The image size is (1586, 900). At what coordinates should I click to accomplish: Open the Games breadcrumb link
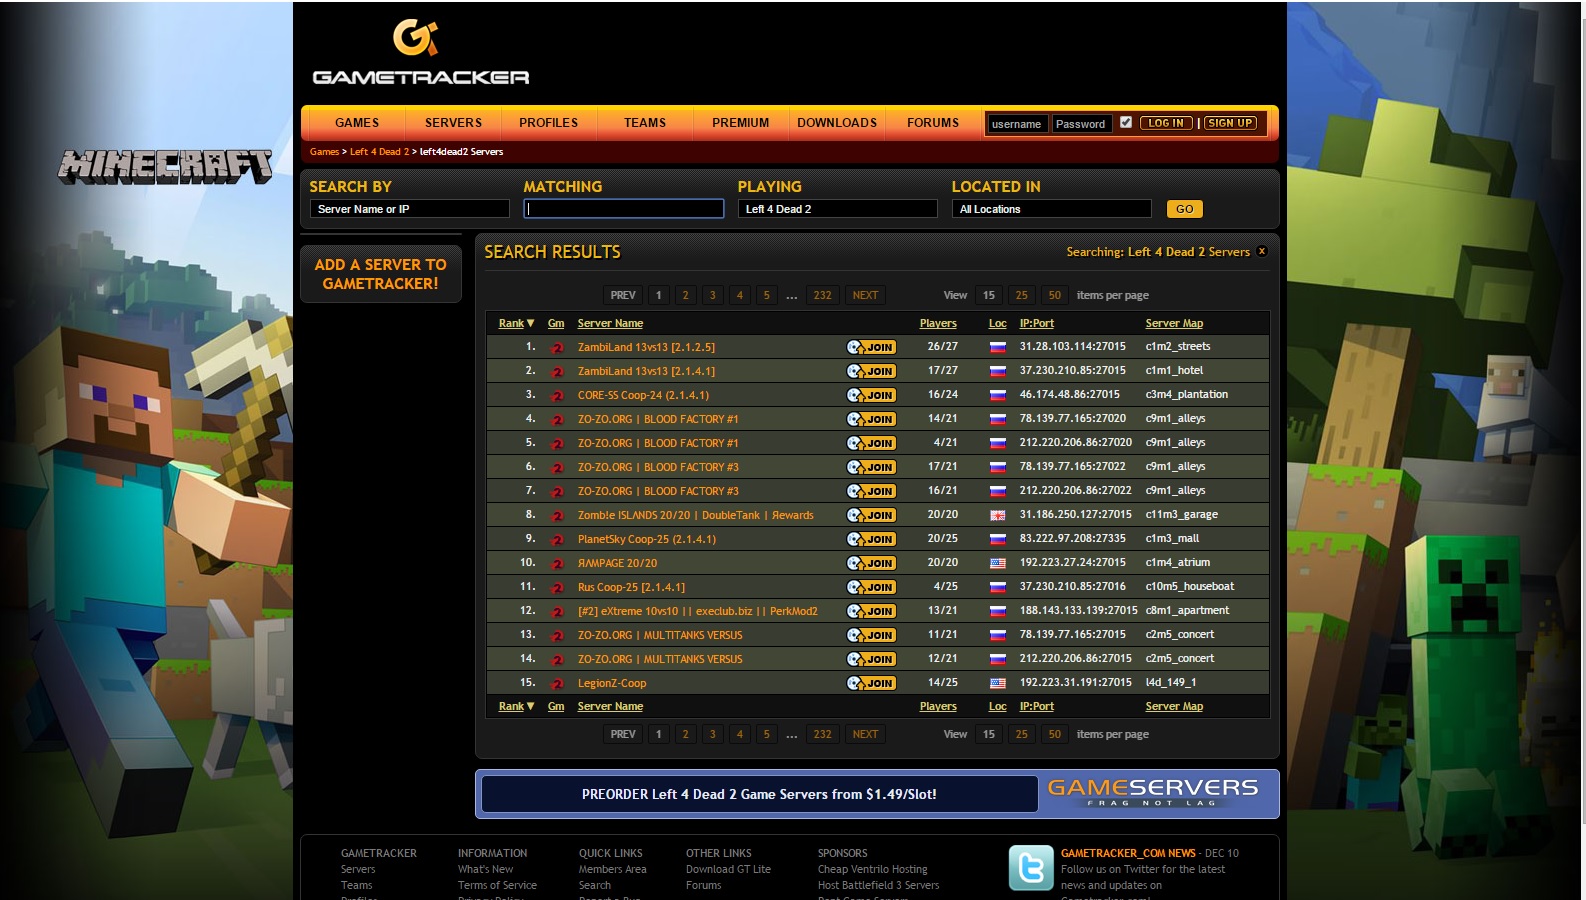click(x=324, y=152)
